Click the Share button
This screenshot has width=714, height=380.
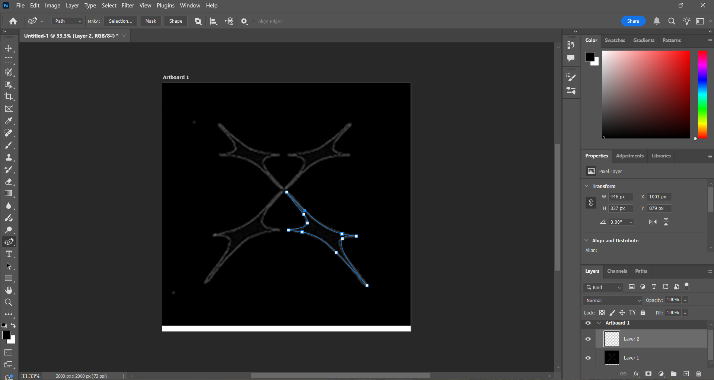(x=633, y=21)
